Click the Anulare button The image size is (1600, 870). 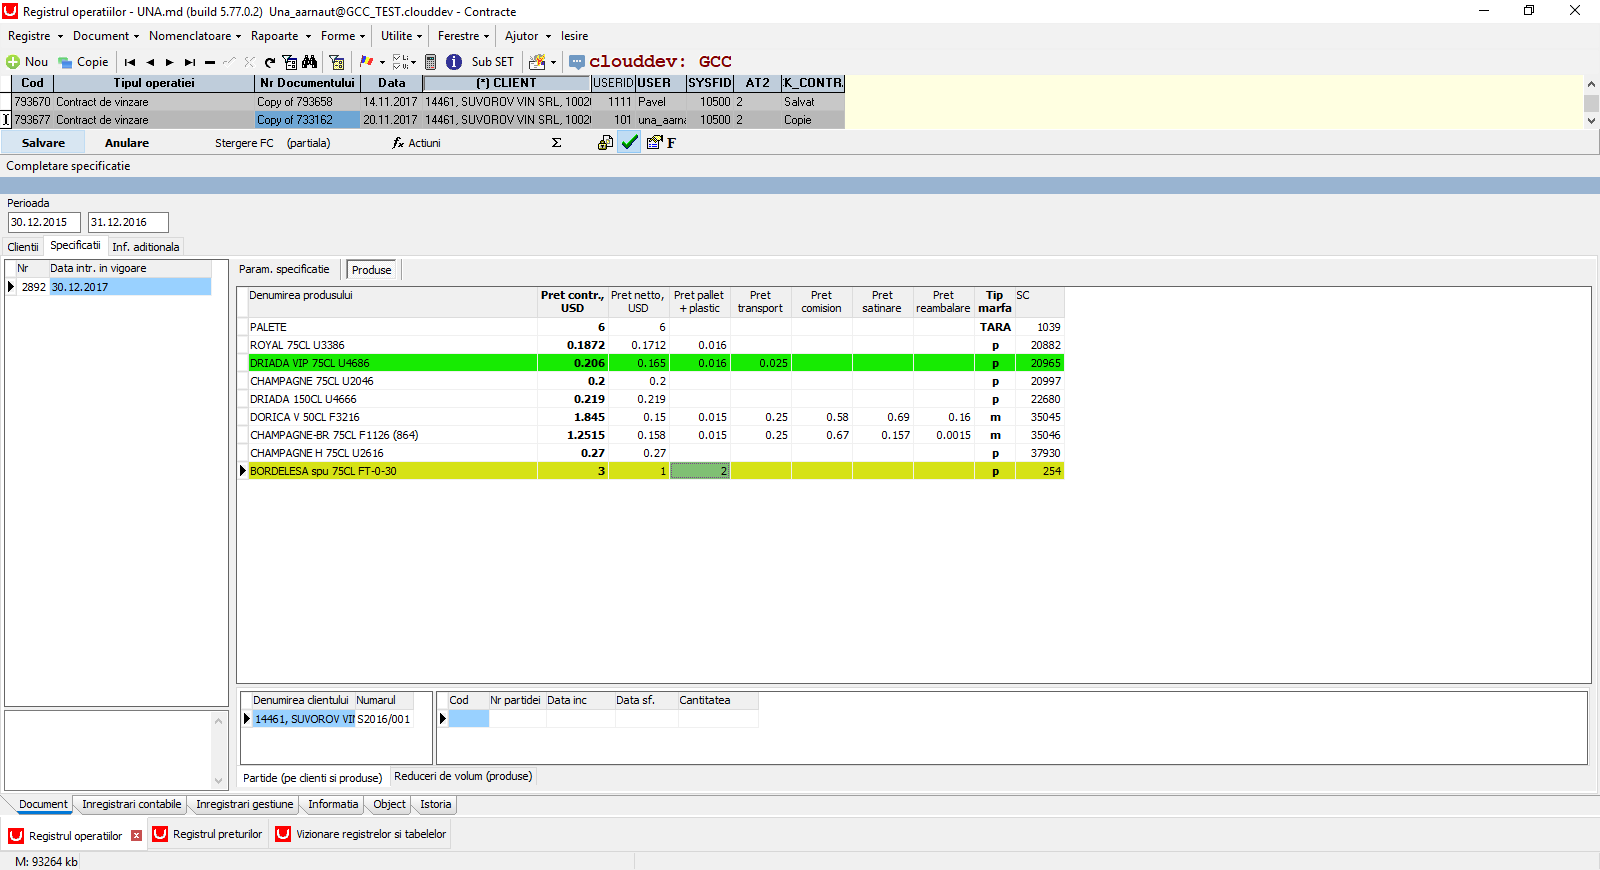(x=127, y=143)
